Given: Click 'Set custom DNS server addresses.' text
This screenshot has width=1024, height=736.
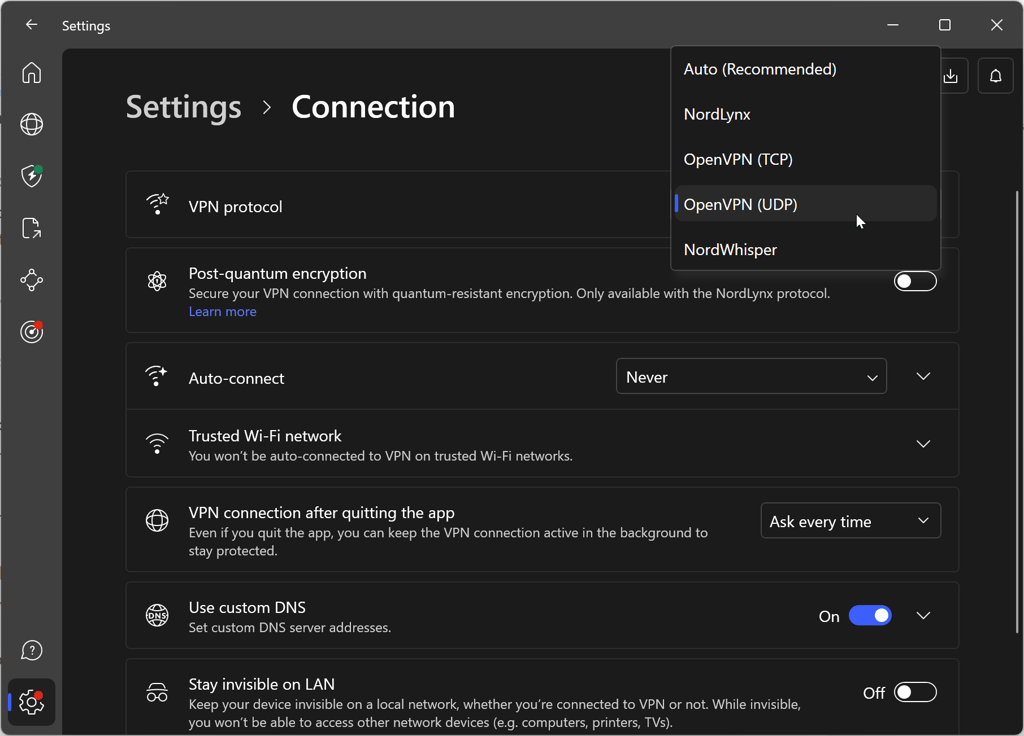Looking at the screenshot, I should tap(289, 628).
